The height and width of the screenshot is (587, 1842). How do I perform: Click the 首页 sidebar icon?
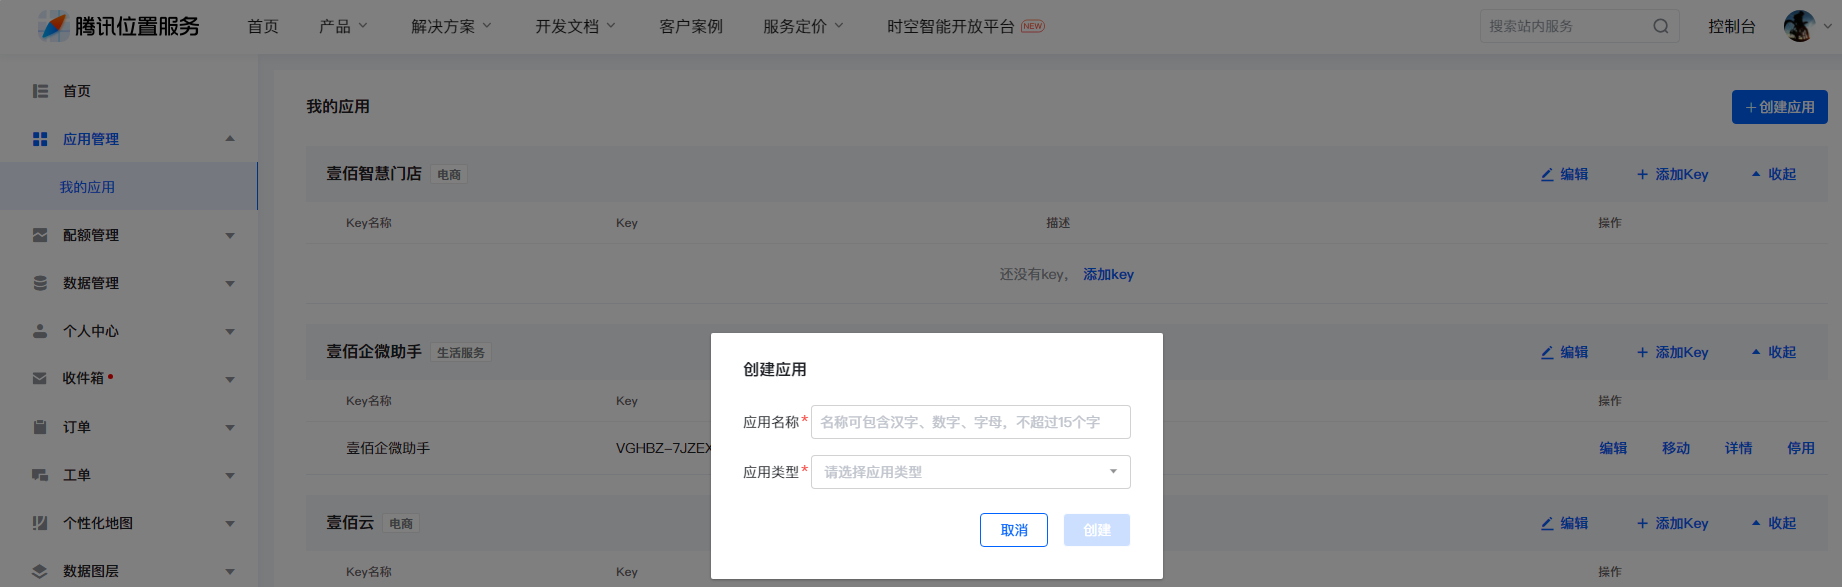(x=40, y=91)
